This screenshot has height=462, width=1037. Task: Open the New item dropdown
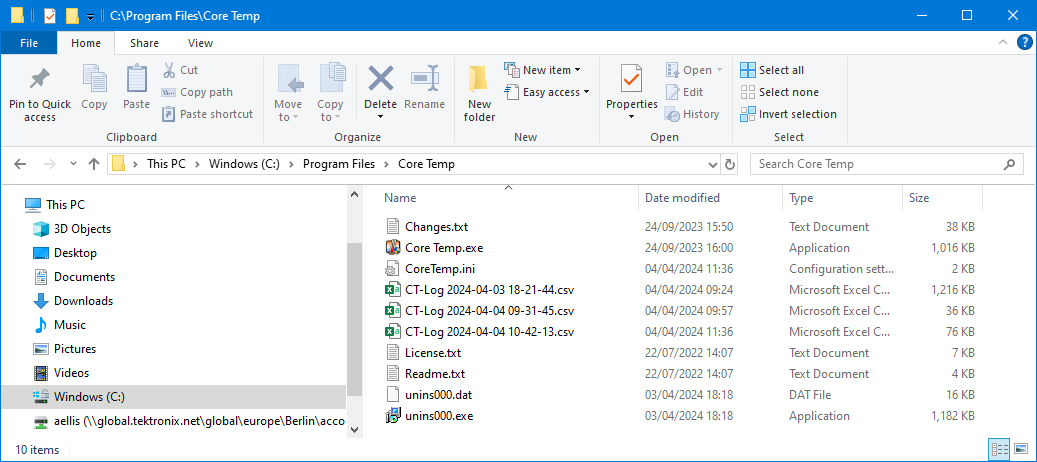pos(542,70)
